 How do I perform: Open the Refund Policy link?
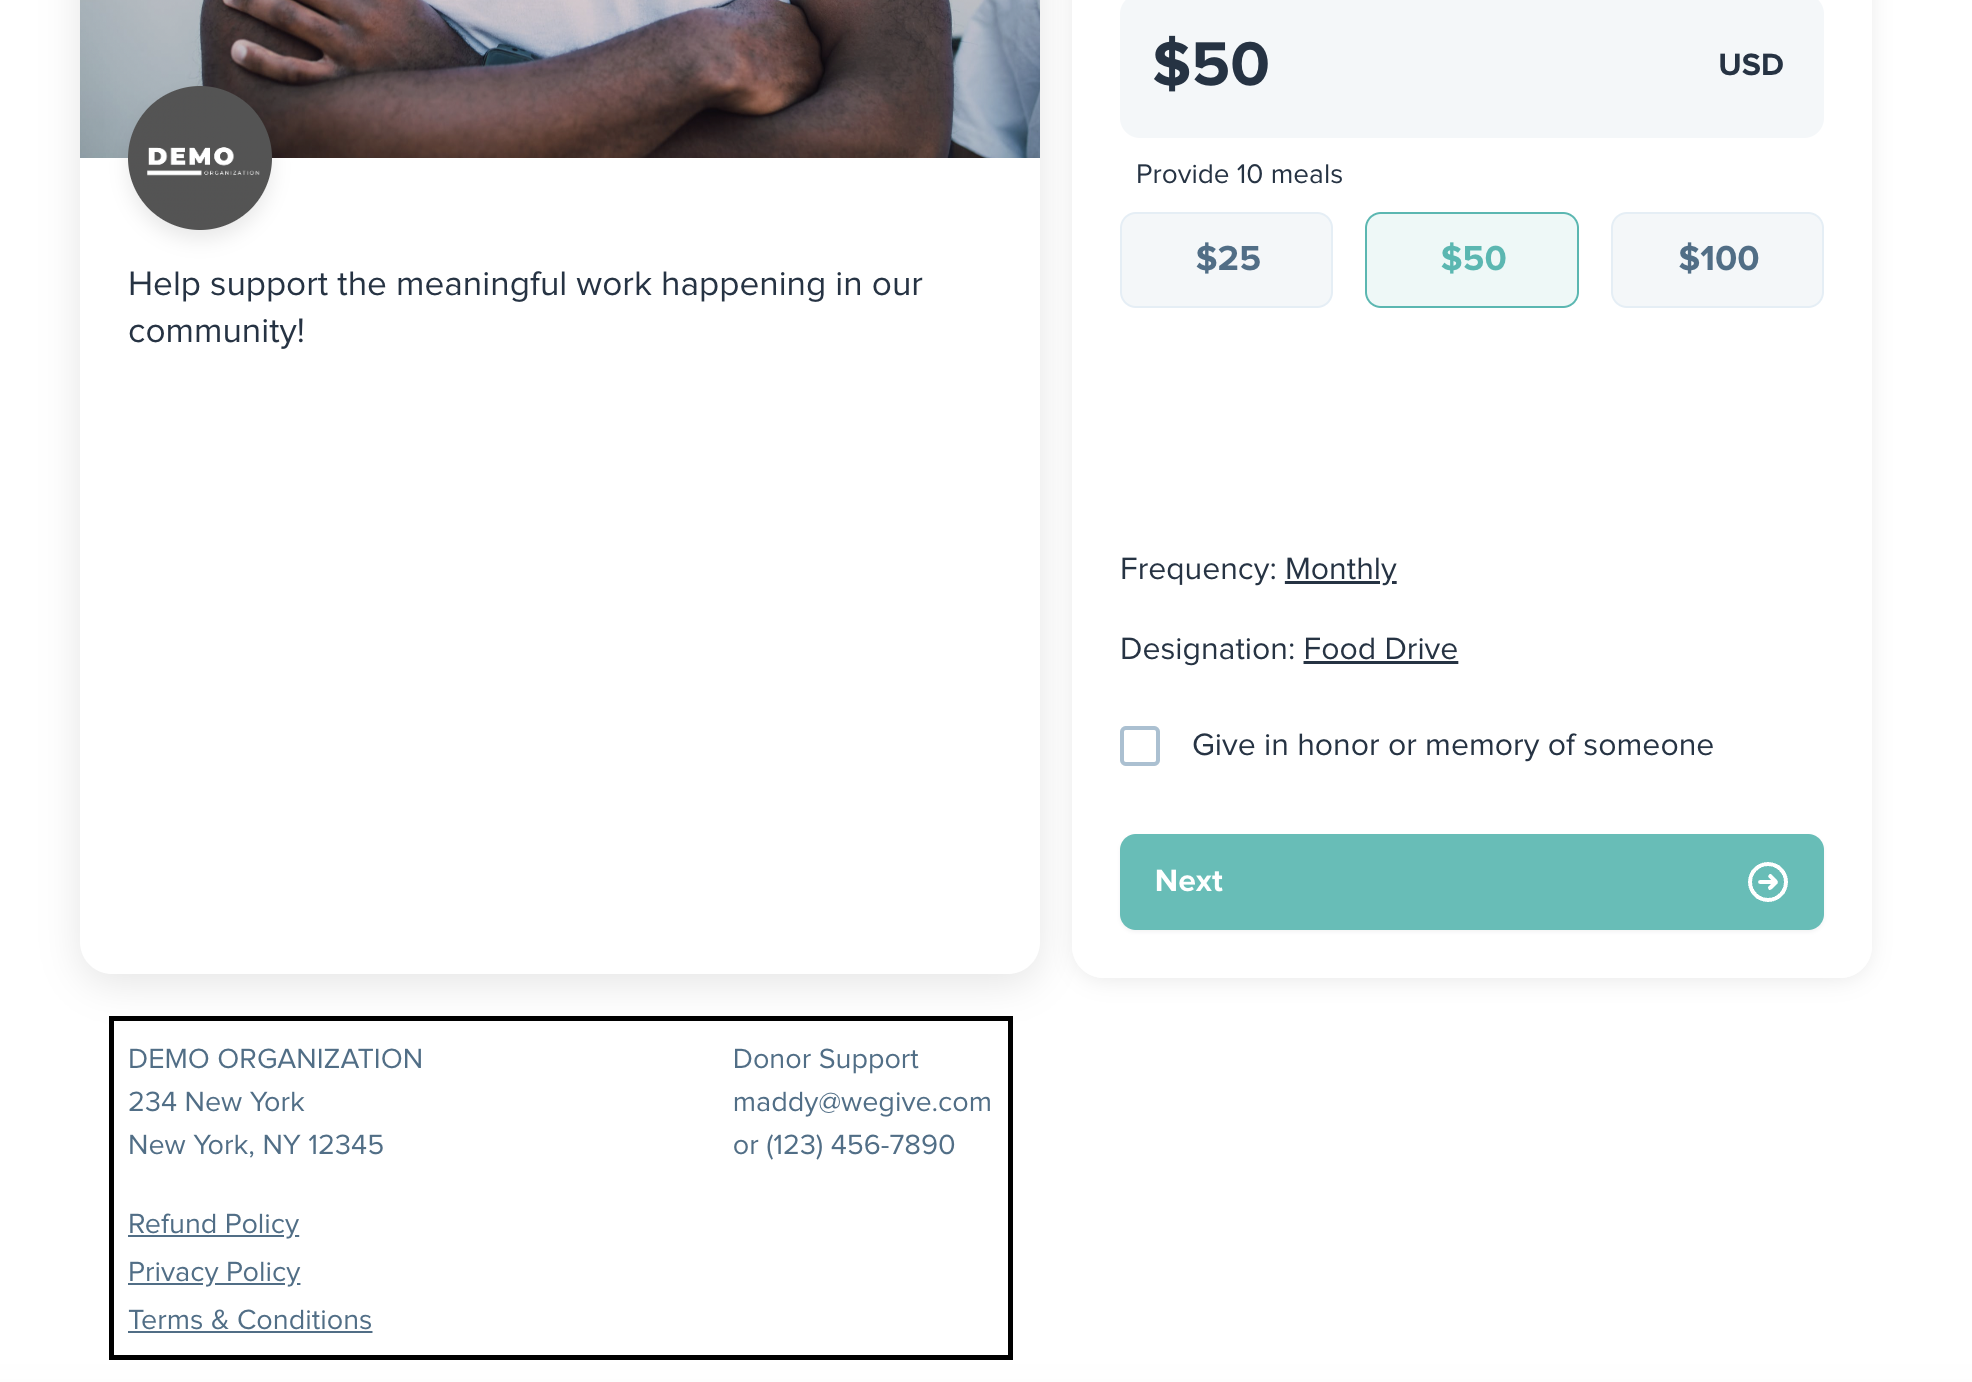click(213, 1224)
